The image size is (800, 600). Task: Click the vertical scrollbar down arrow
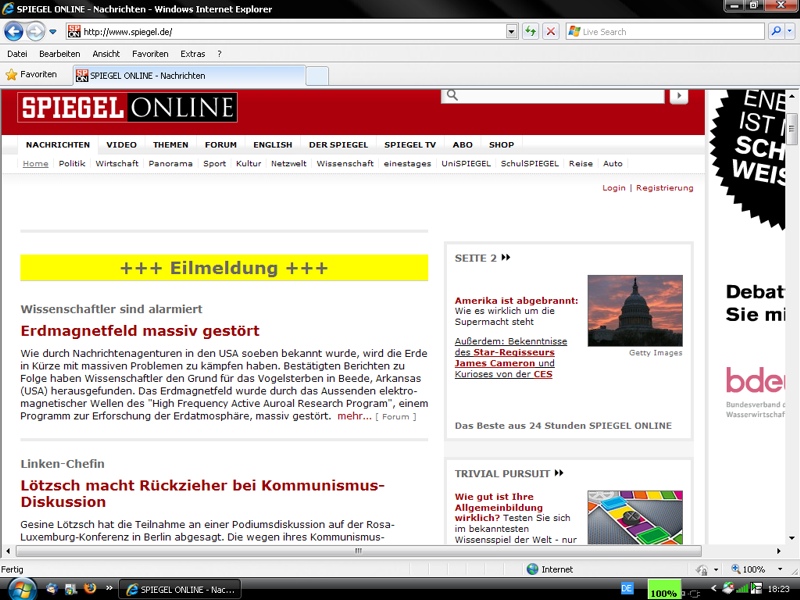tap(791, 538)
